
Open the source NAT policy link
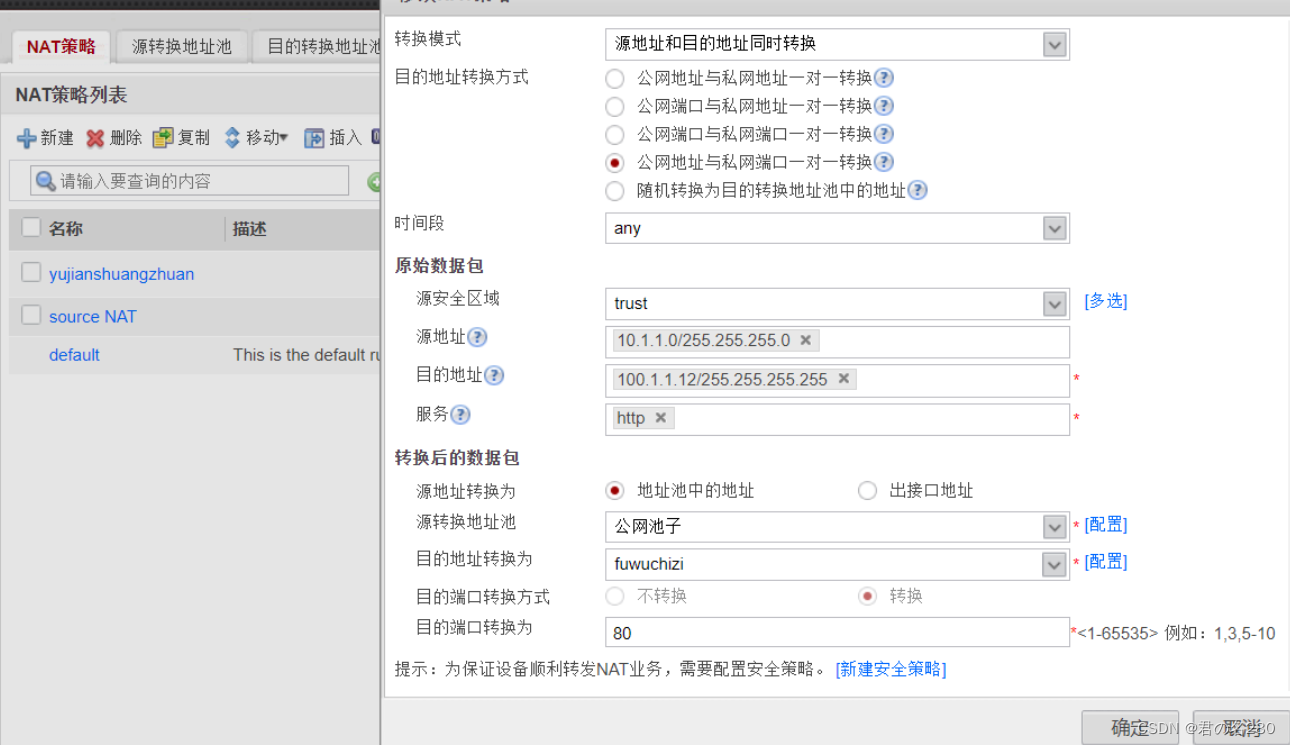point(93,317)
